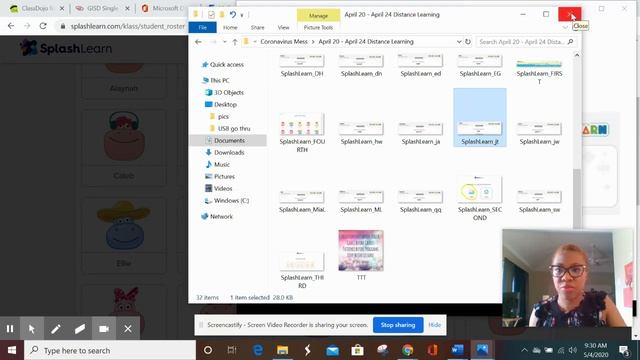This screenshot has height=360, width=640.
Task: Select the SplashLearn_ja file
Action: point(421,134)
